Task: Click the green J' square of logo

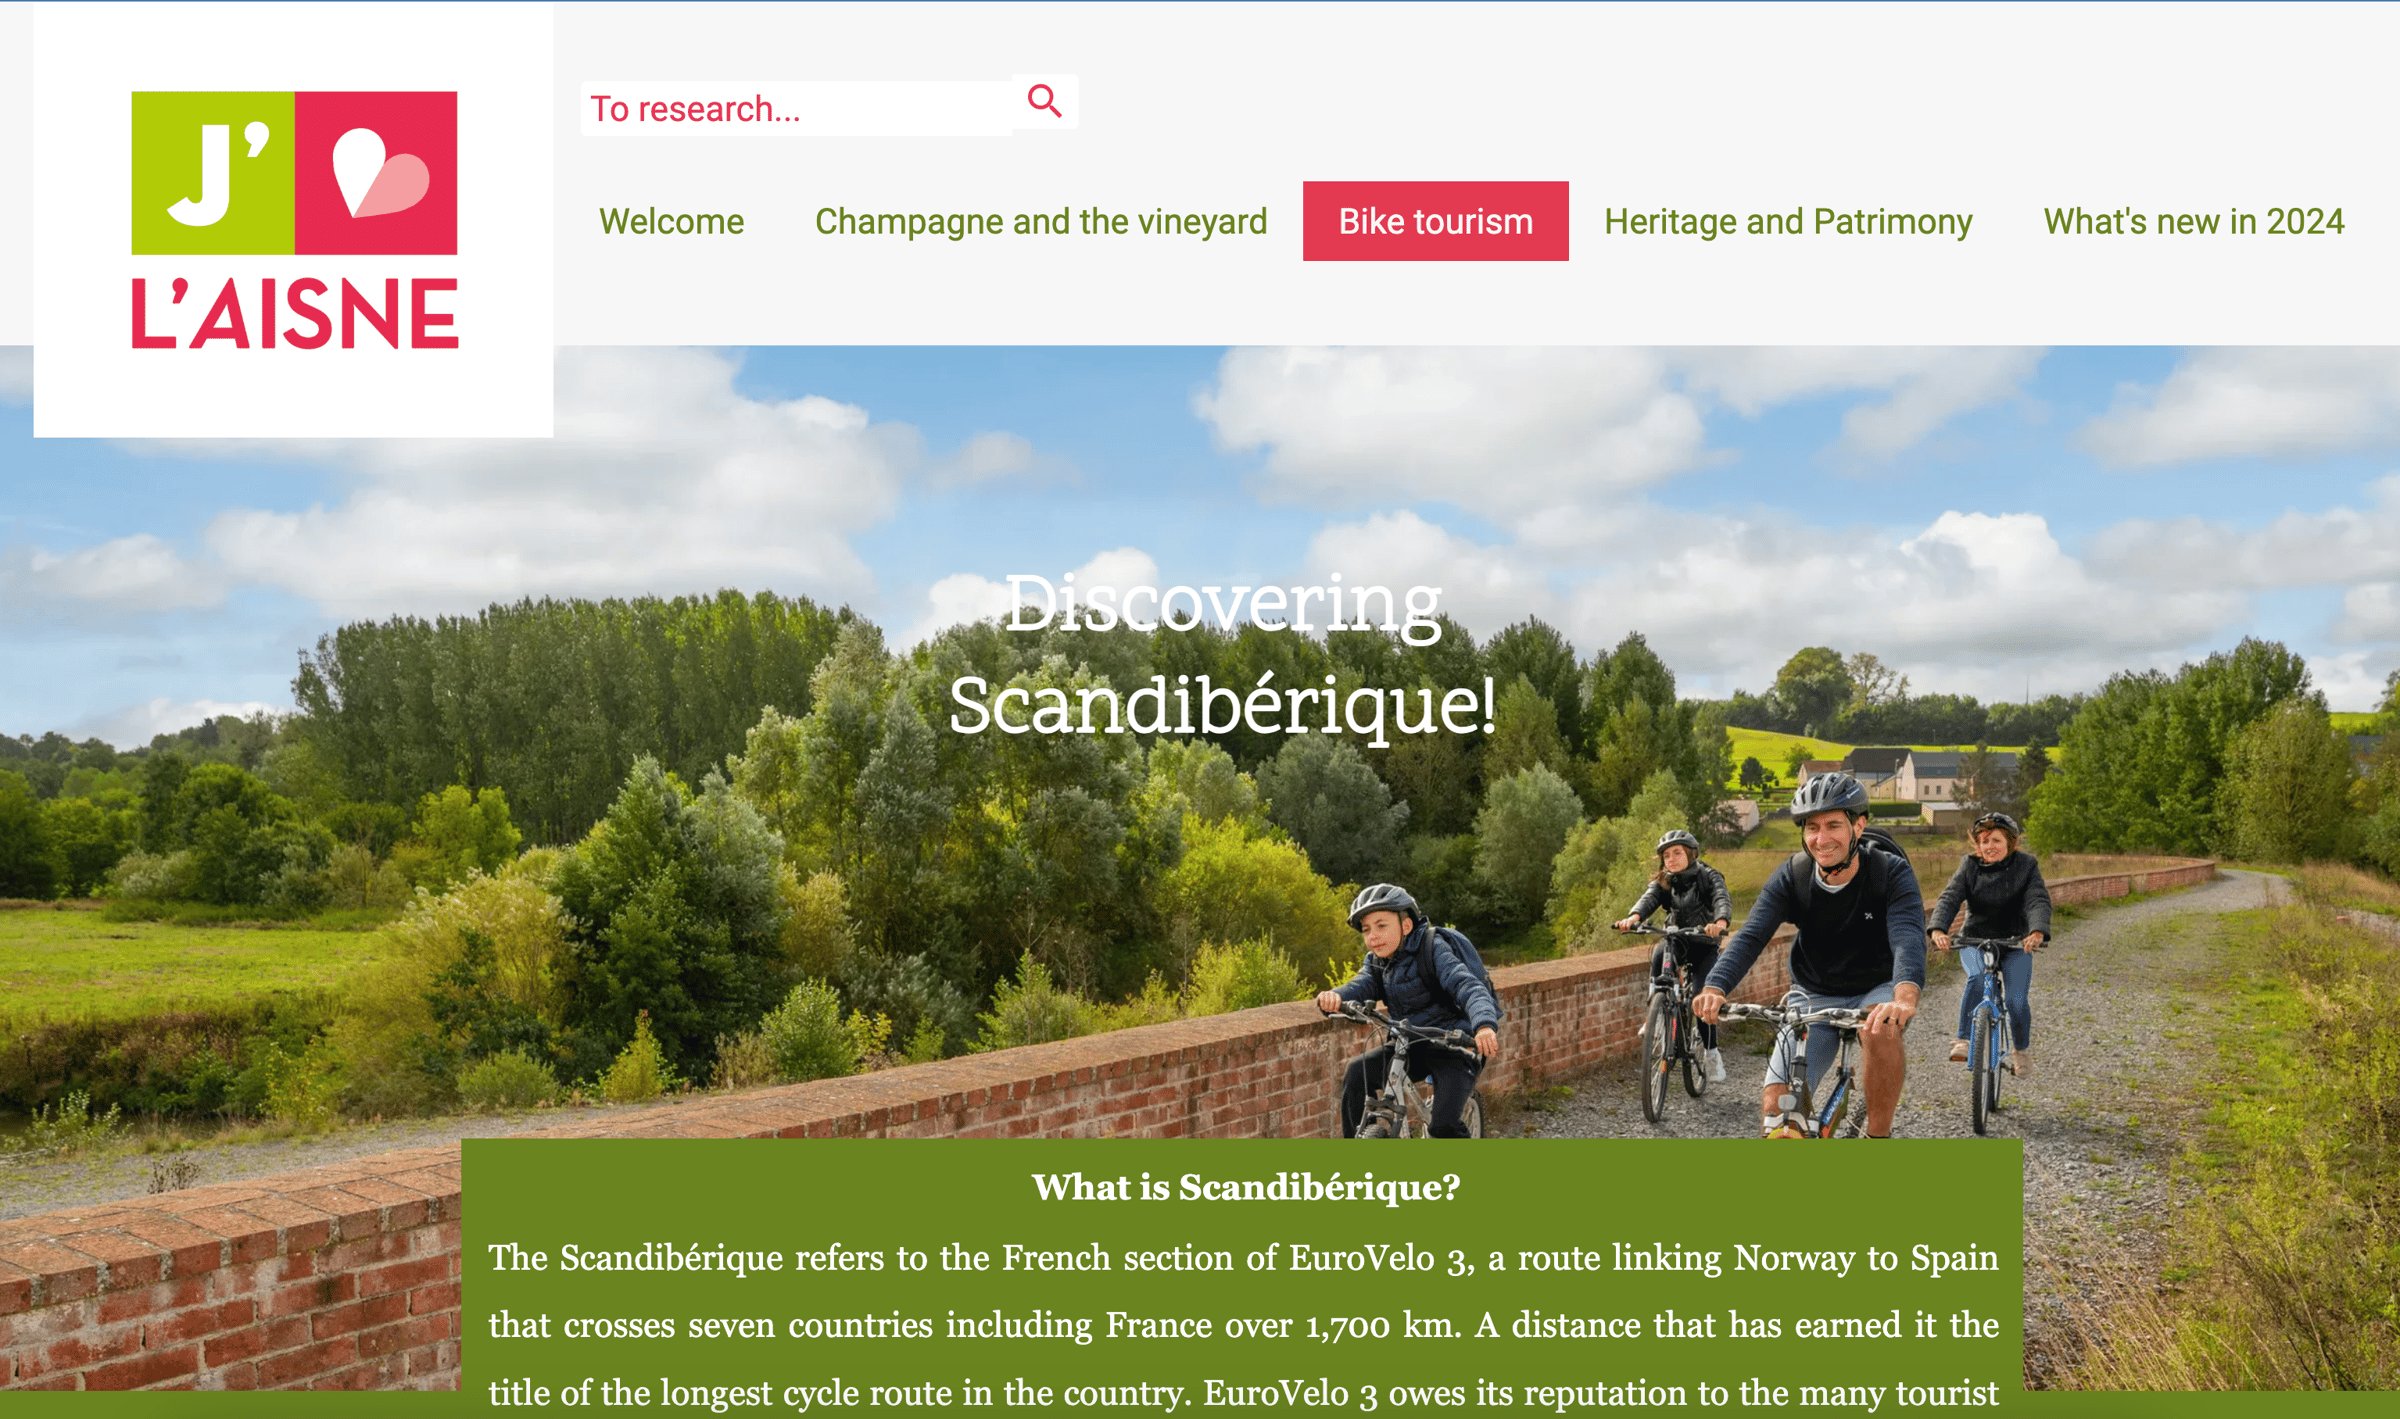Action: pos(213,173)
